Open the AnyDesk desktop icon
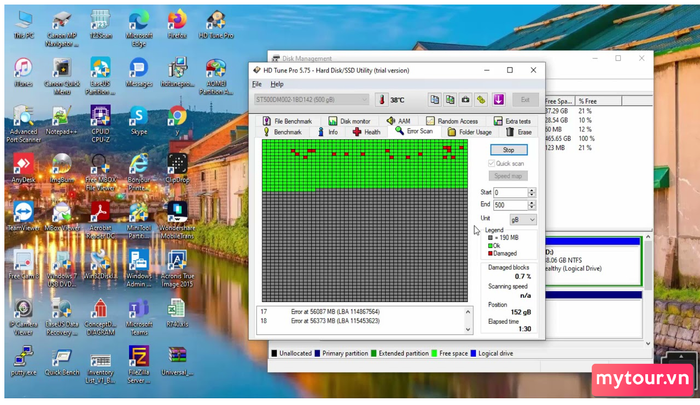700x405 pixels. click(x=23, y=168)
